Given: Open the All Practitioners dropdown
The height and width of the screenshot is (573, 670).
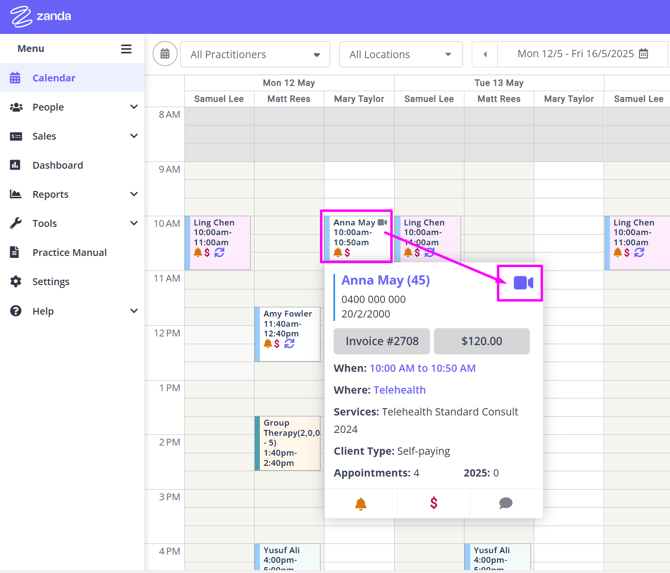Looking at the screenshot, I should [255, 54].
